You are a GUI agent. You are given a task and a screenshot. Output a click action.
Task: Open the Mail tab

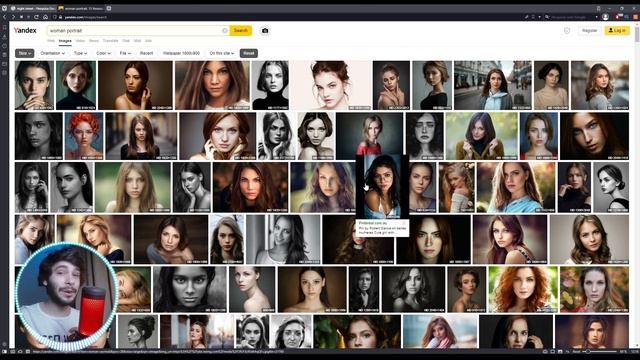click(x=138, y=41)
